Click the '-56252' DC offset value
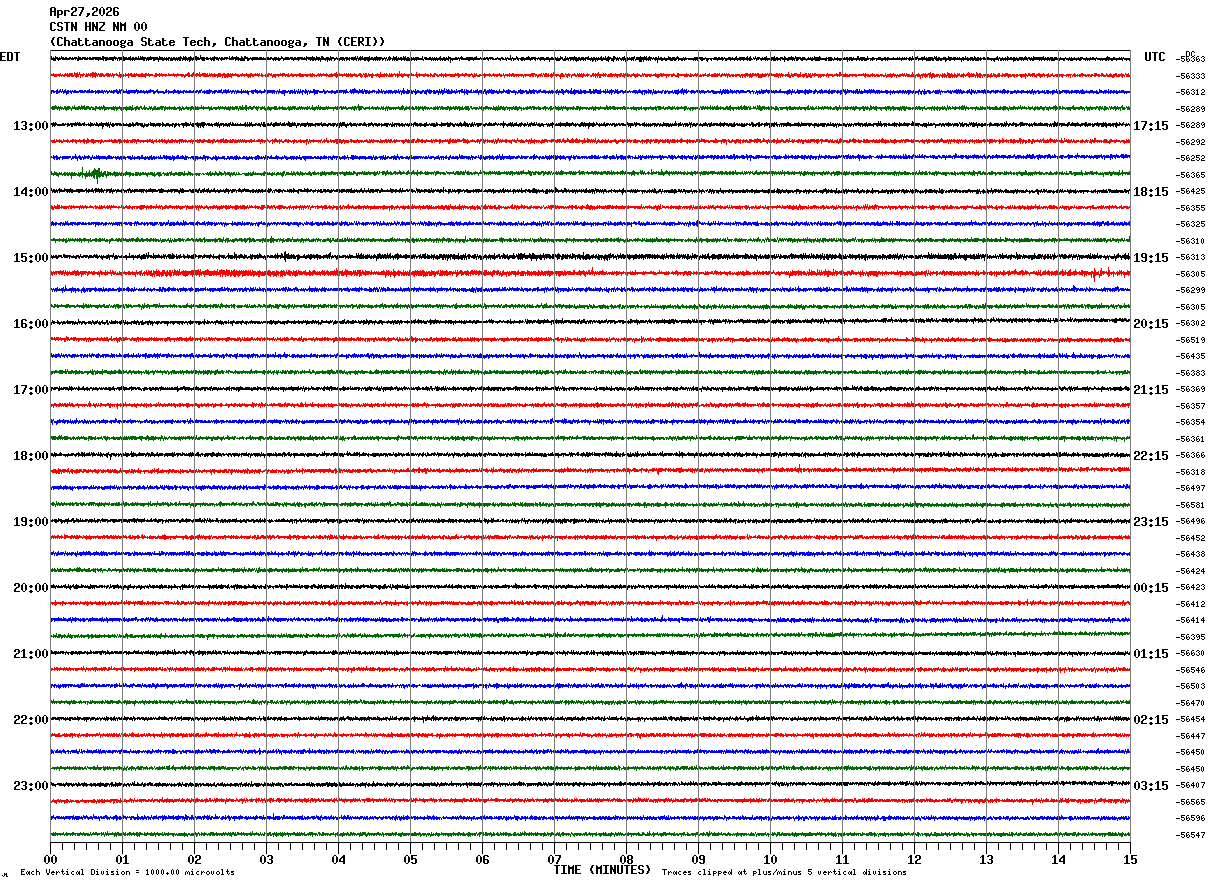The height and width of the screenshot is (886, 1210). click(1190, 158)
